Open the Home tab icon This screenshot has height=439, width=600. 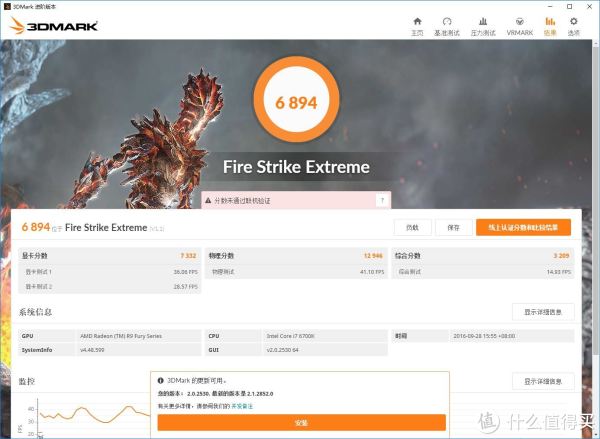417,21
